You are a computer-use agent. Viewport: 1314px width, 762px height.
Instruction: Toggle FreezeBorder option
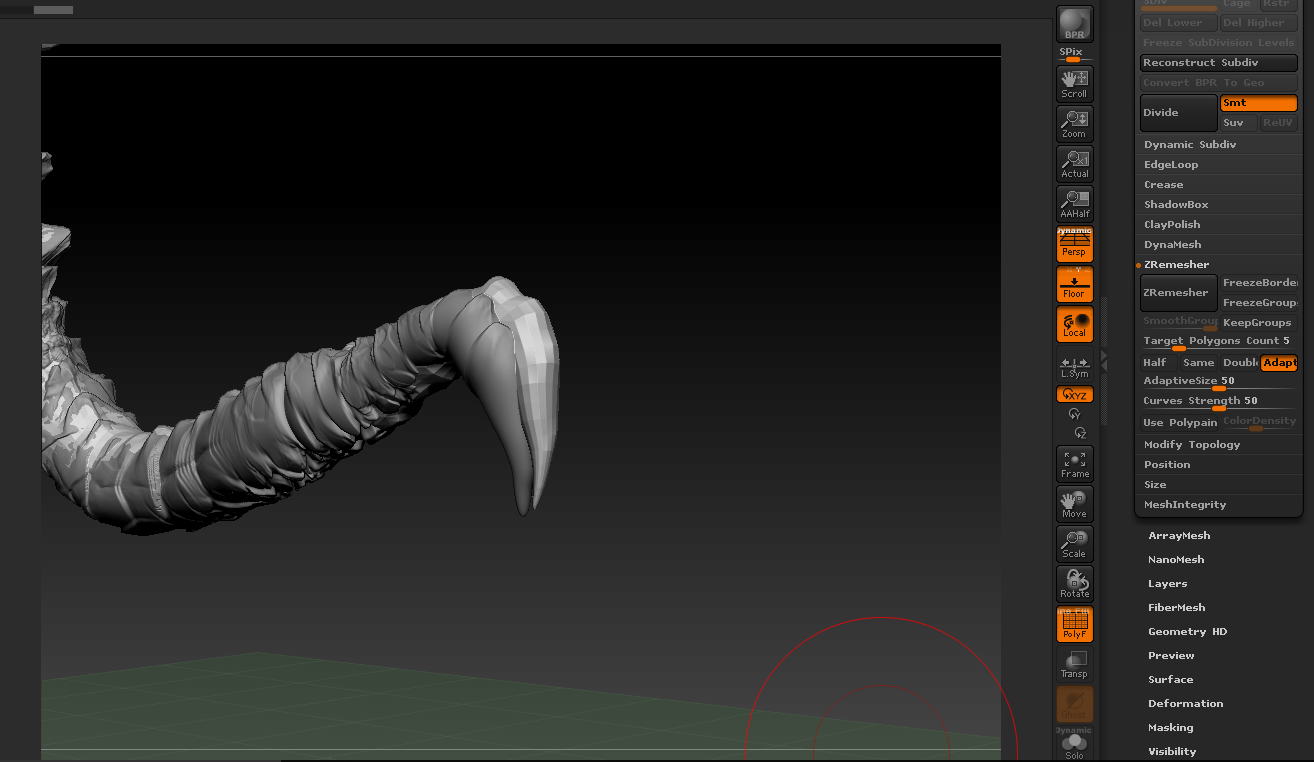pyautogui.click(x=1259, y=283)
